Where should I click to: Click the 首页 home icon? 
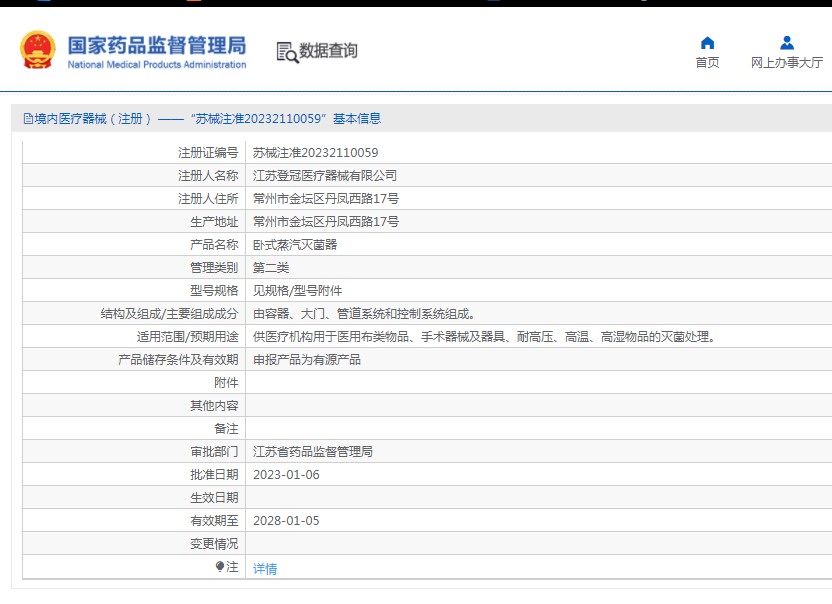(x=707, y=42)
